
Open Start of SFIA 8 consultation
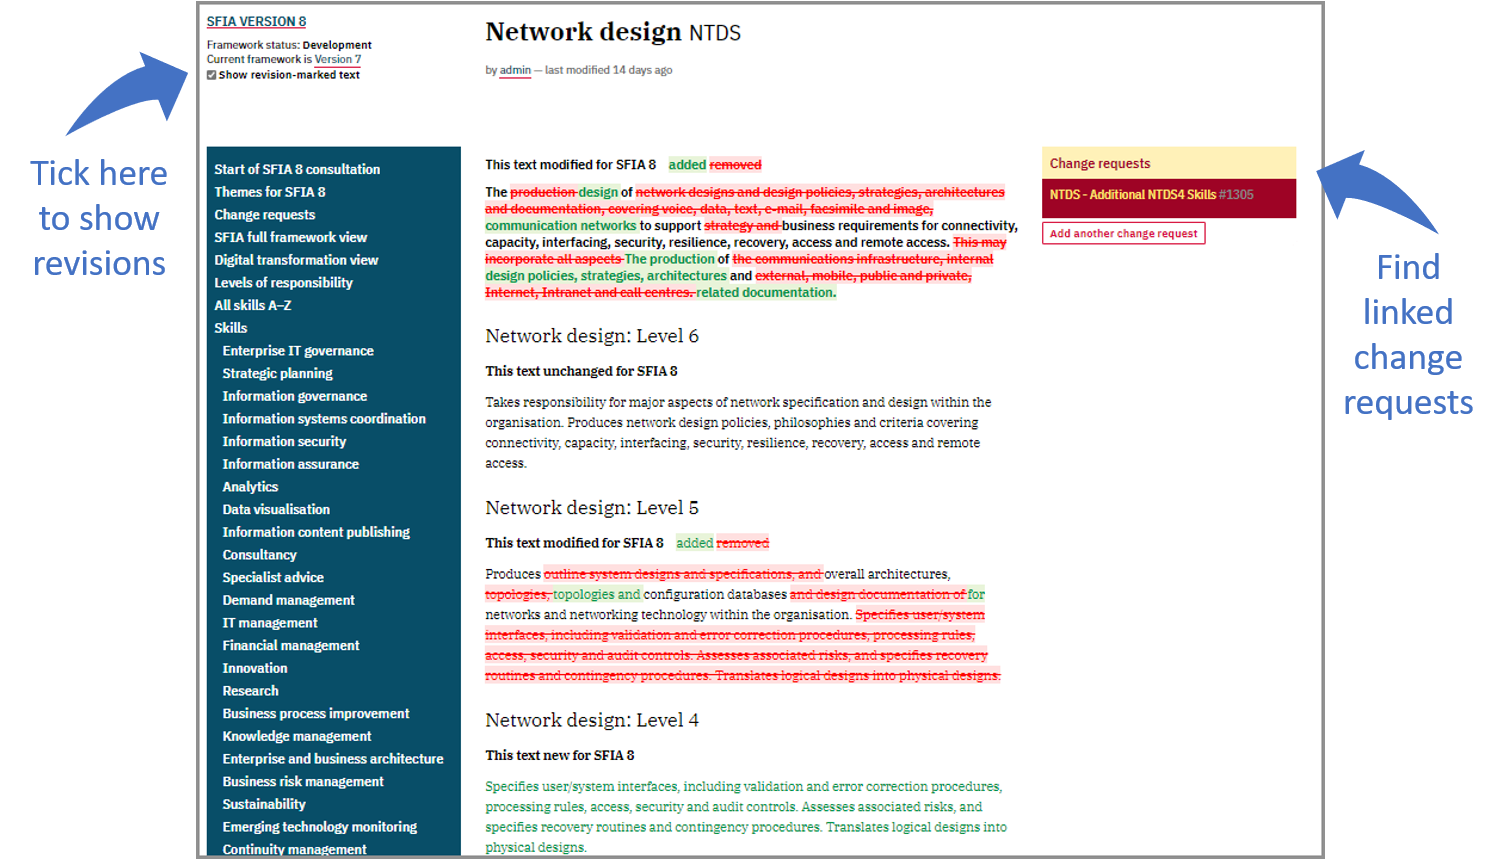(297, 169)
